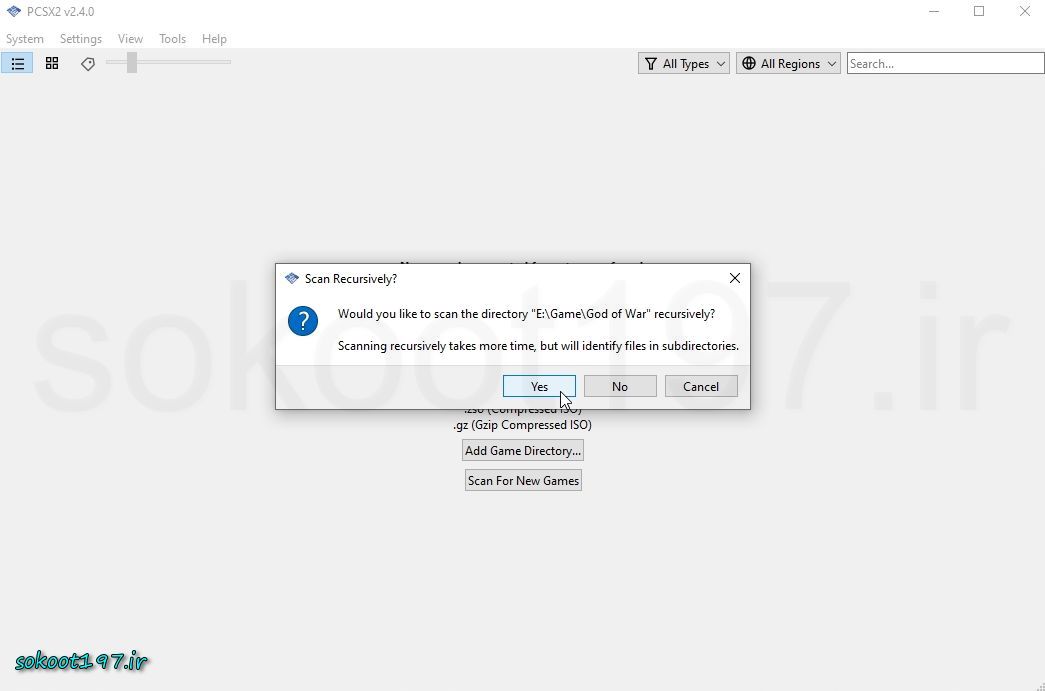Toggle show titles tag icon
This screenshot has height=691, width=1045.
click(88, 63)
